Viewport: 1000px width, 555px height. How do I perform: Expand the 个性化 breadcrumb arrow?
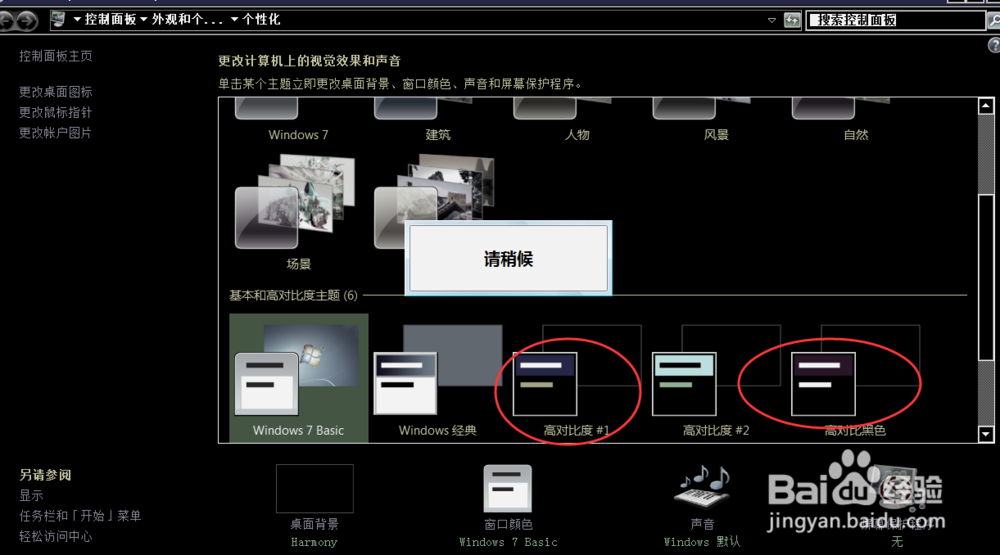point(234,19)
